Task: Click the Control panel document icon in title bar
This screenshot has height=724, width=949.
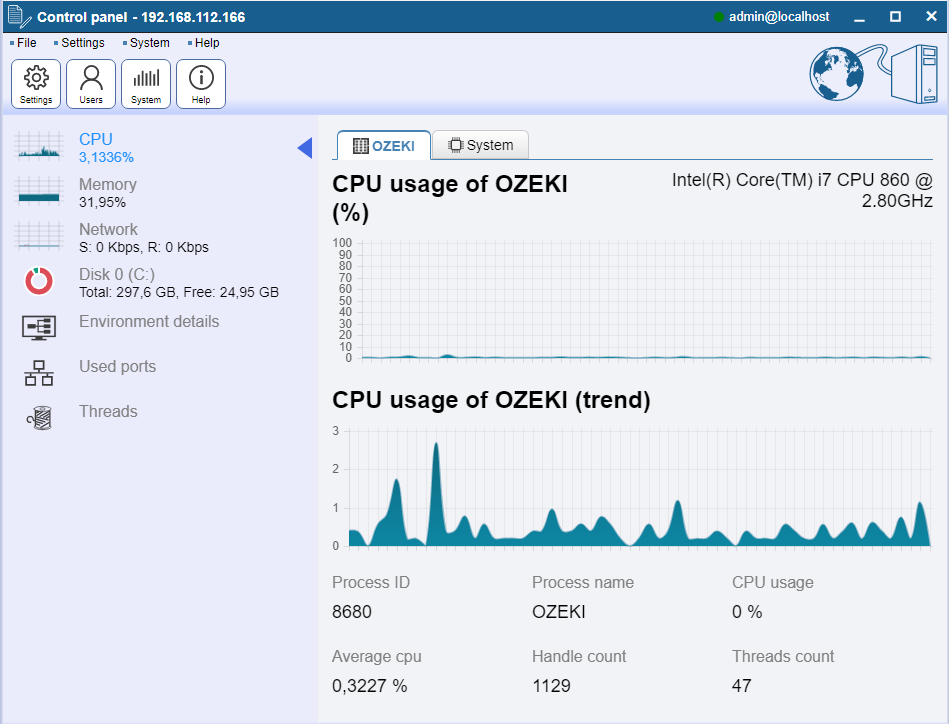Action: click(19, 16)
